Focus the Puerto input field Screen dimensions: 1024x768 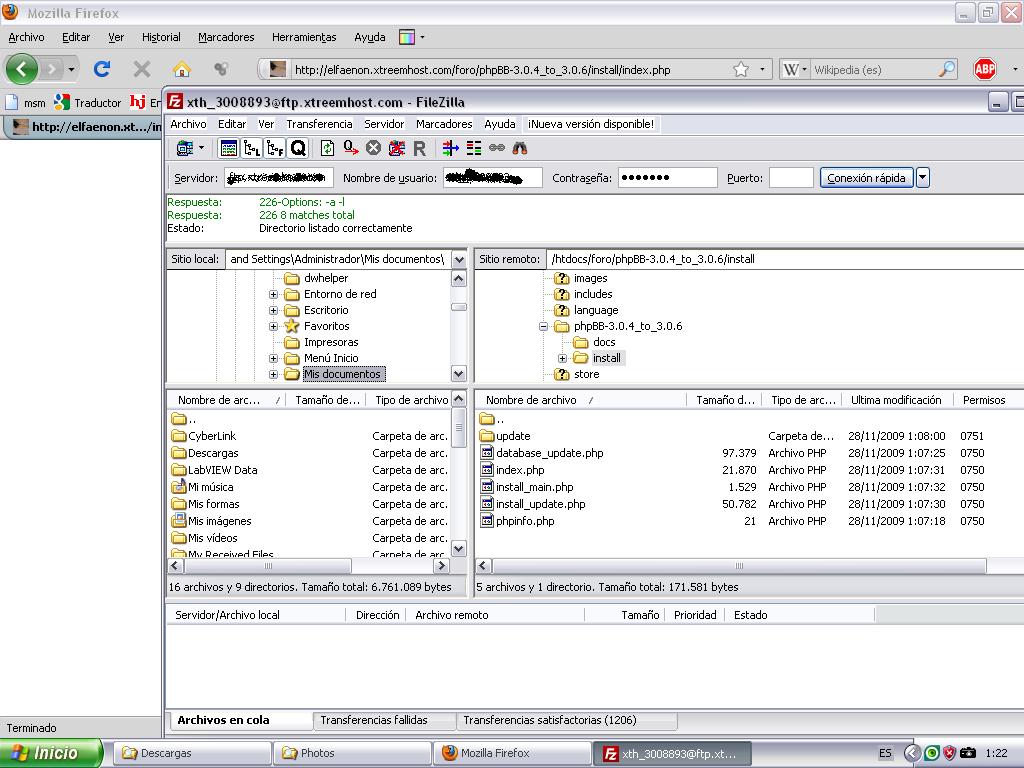click(x=791, y=178)
